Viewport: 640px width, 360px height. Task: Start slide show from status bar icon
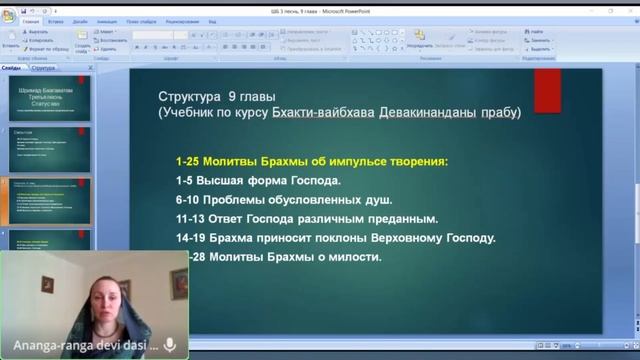(556, 346)
